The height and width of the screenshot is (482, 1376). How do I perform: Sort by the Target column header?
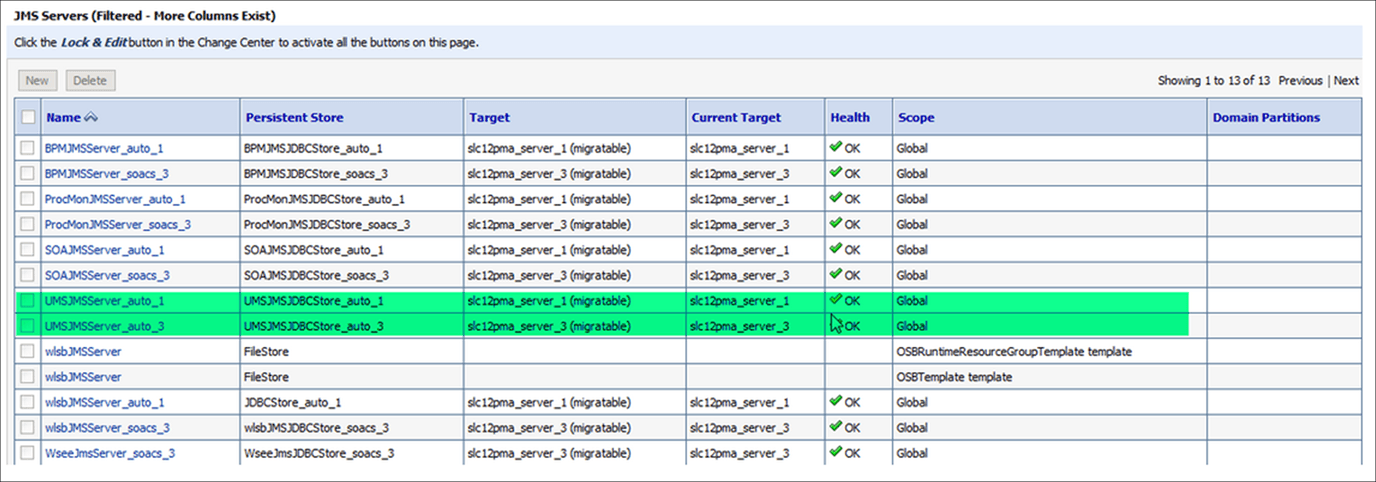(x=489, y=117)
